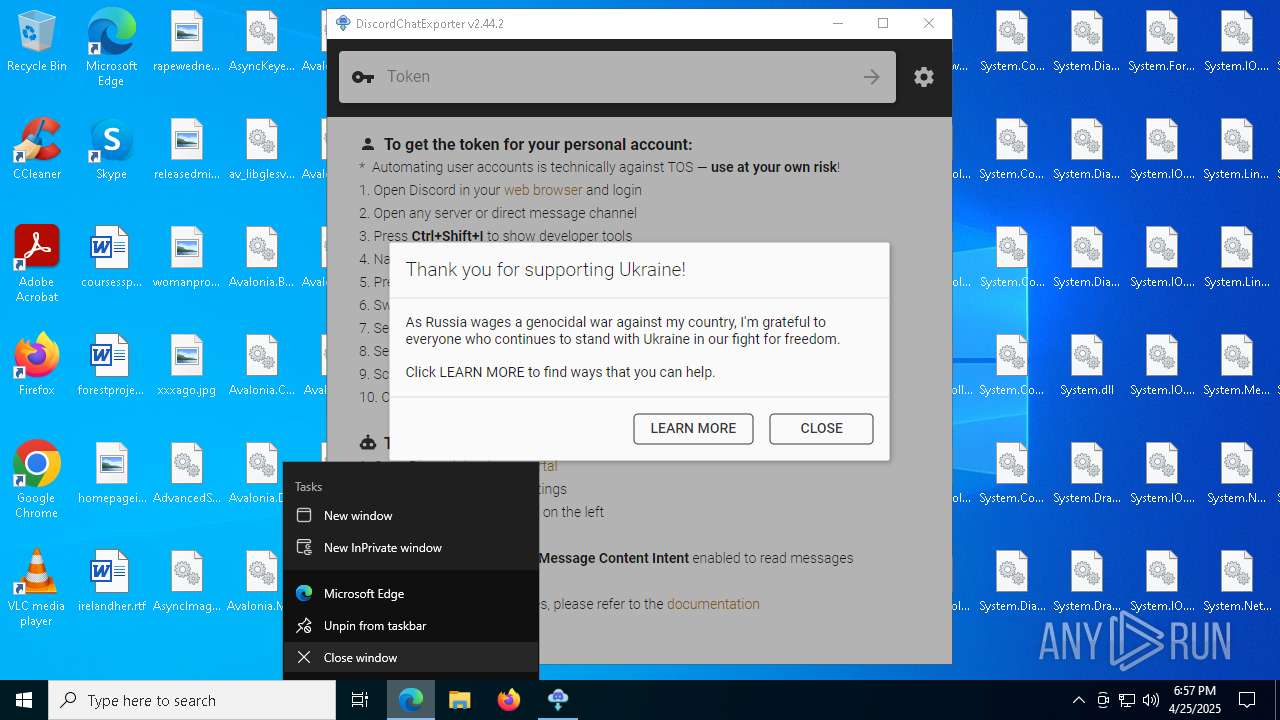Select System.Net desktop file icon
1280x720 pixels.
1237,581
